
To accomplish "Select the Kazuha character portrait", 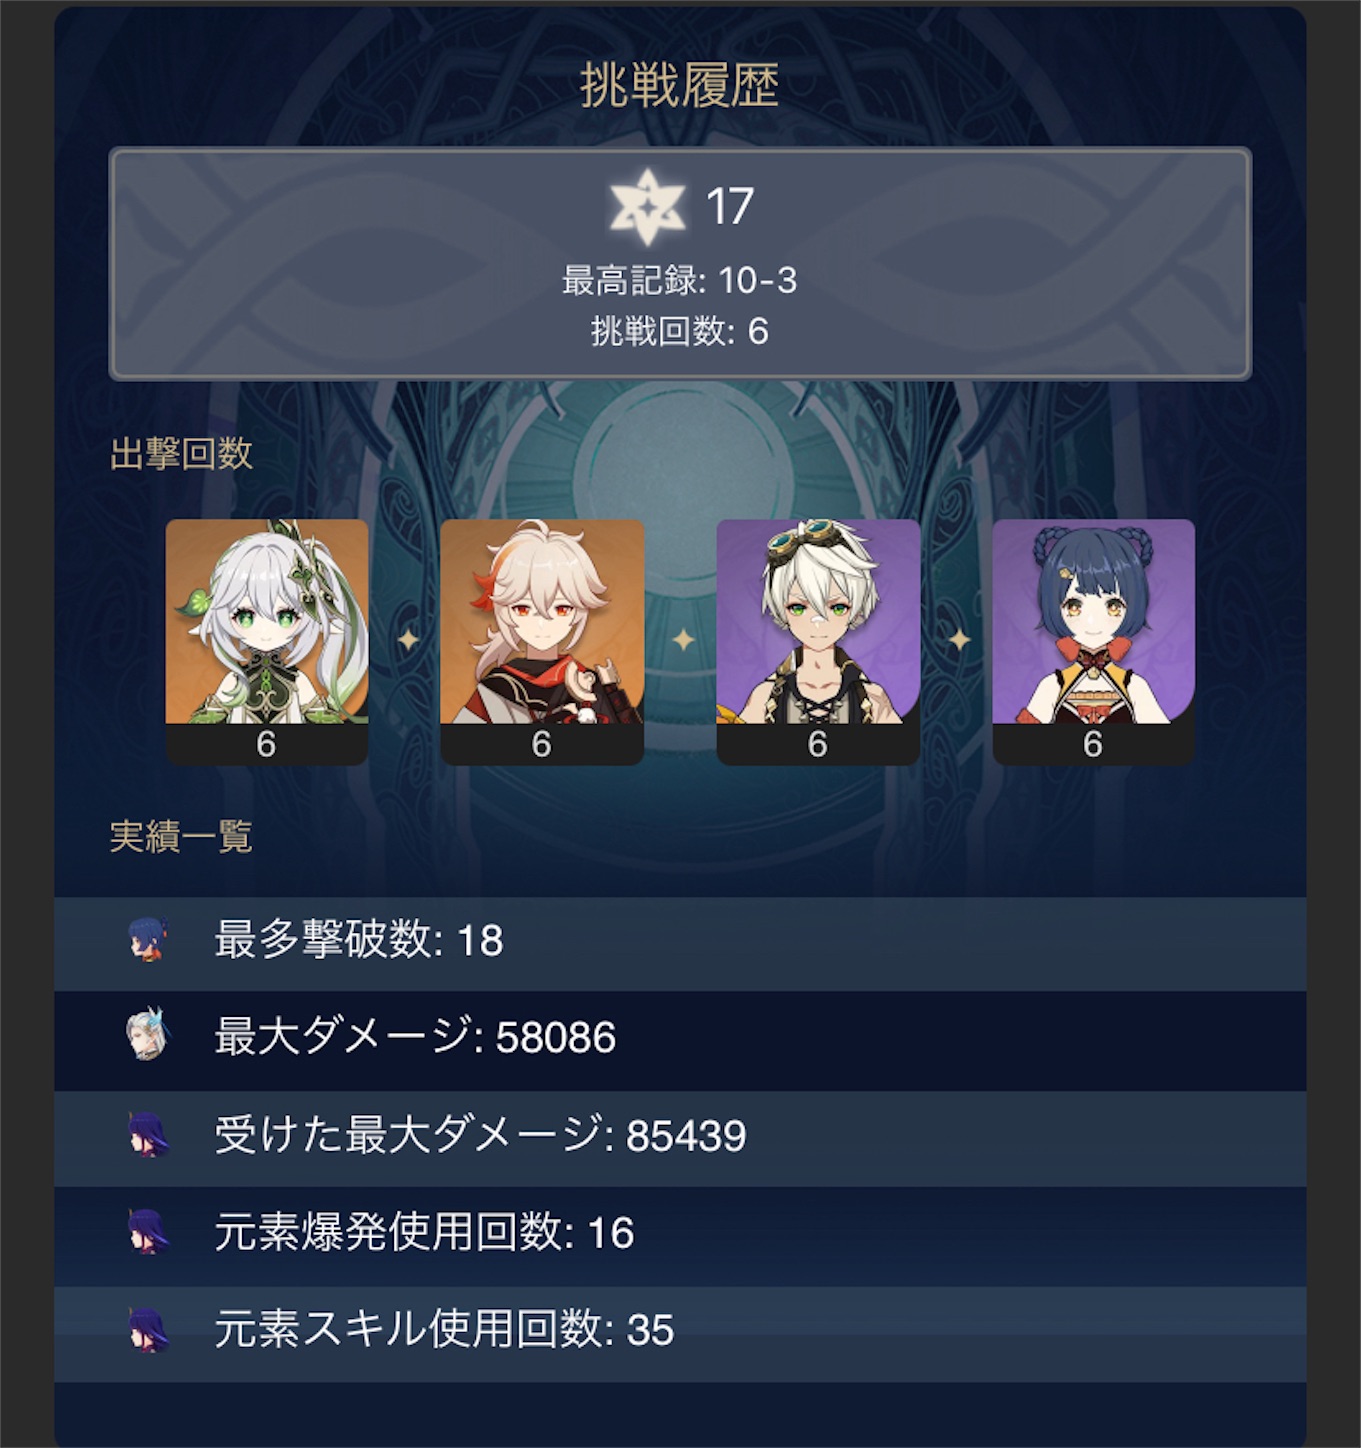I will point(542,642).
